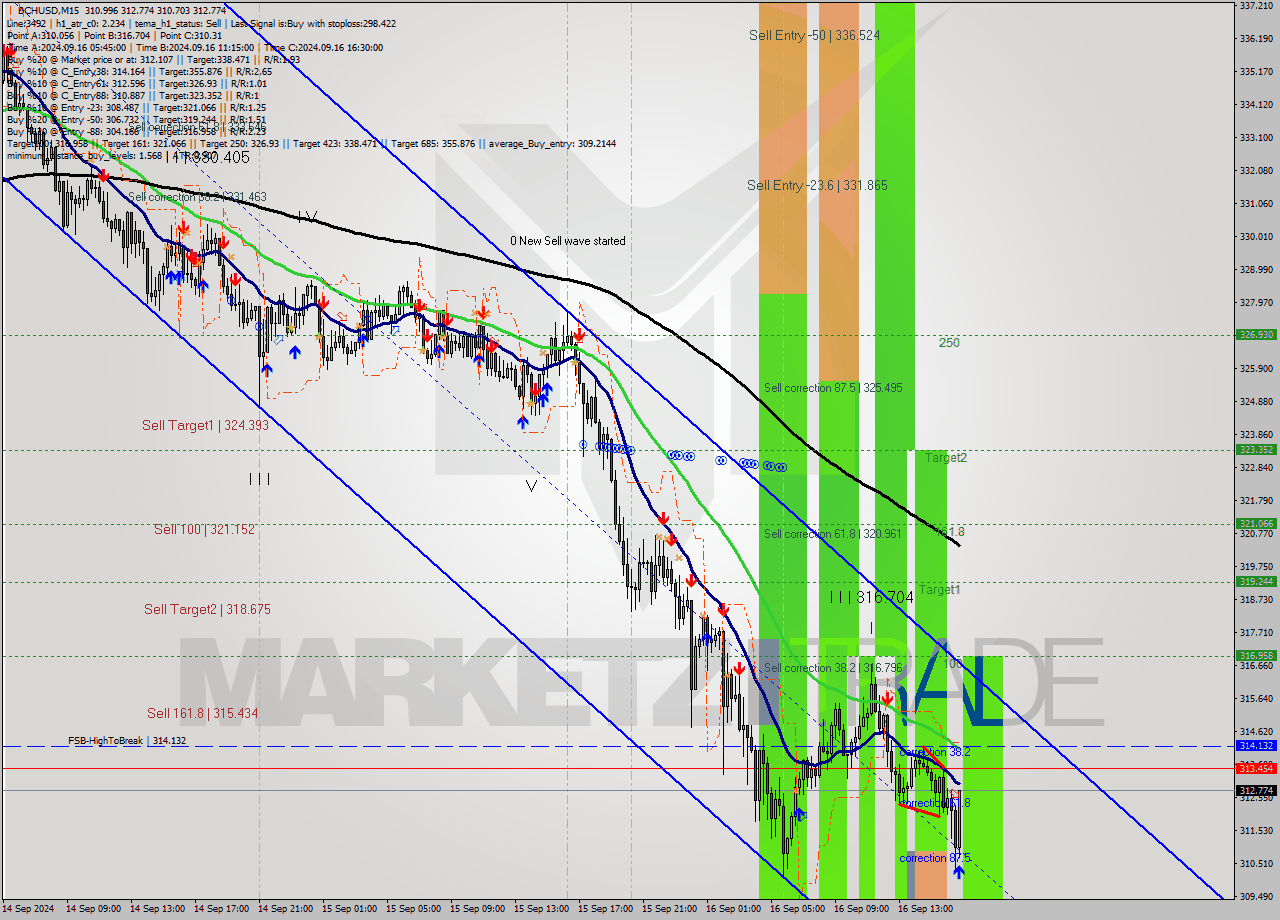Click the red 313.454 price tag

[1256, 768]
